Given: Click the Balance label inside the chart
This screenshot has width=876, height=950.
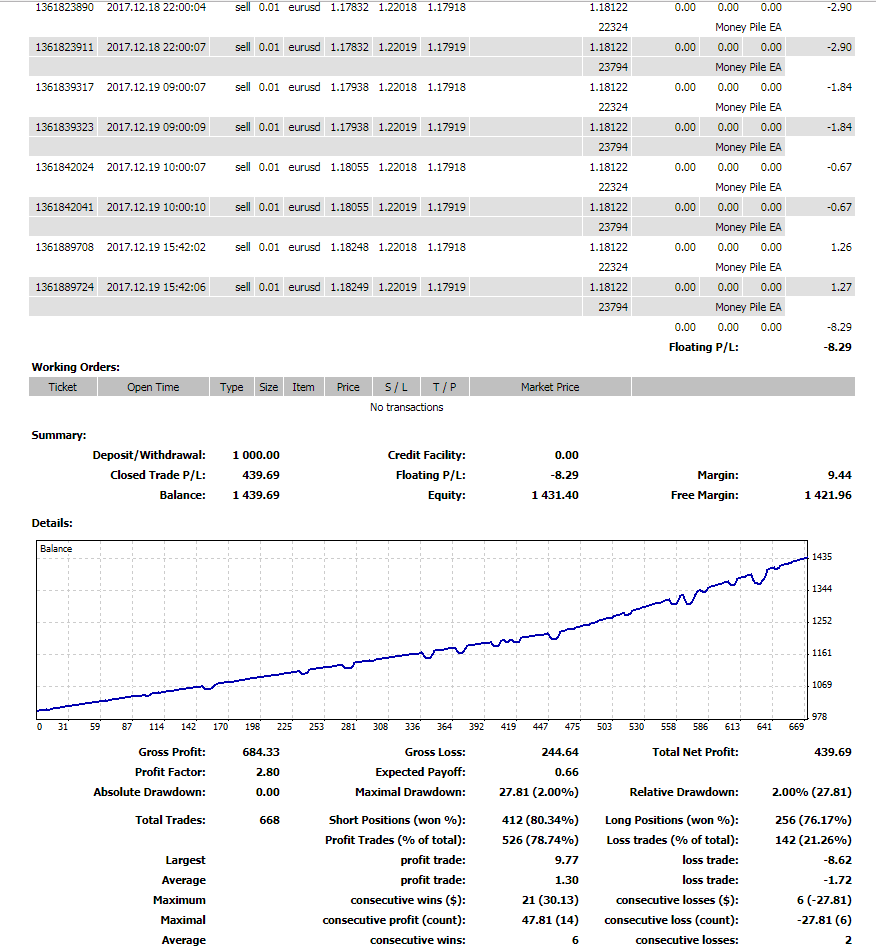Looking at the screenshot, I should click(56, 548).
